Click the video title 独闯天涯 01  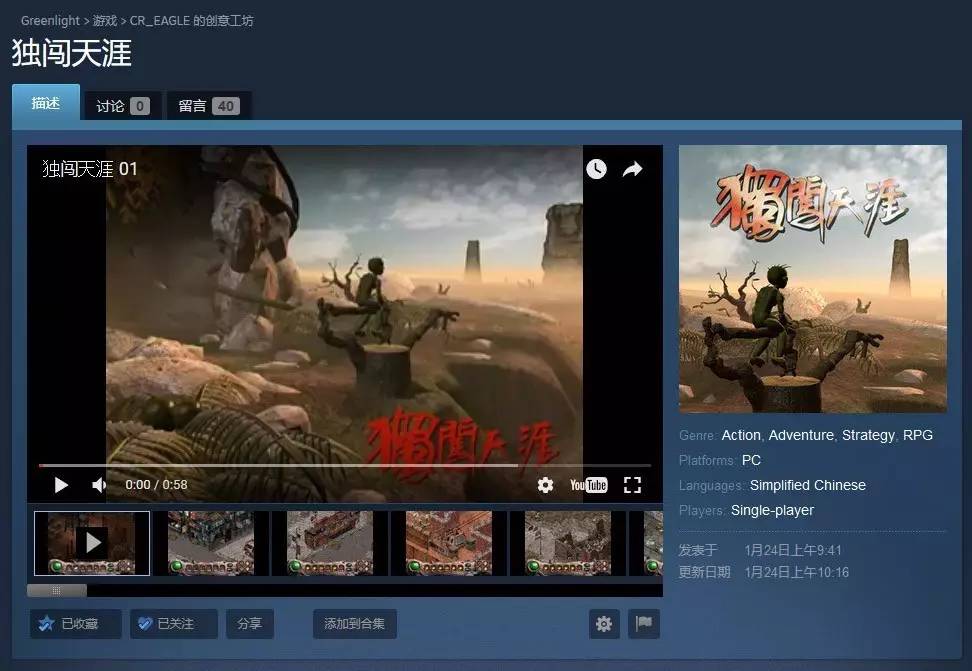[x=90, y=169]
